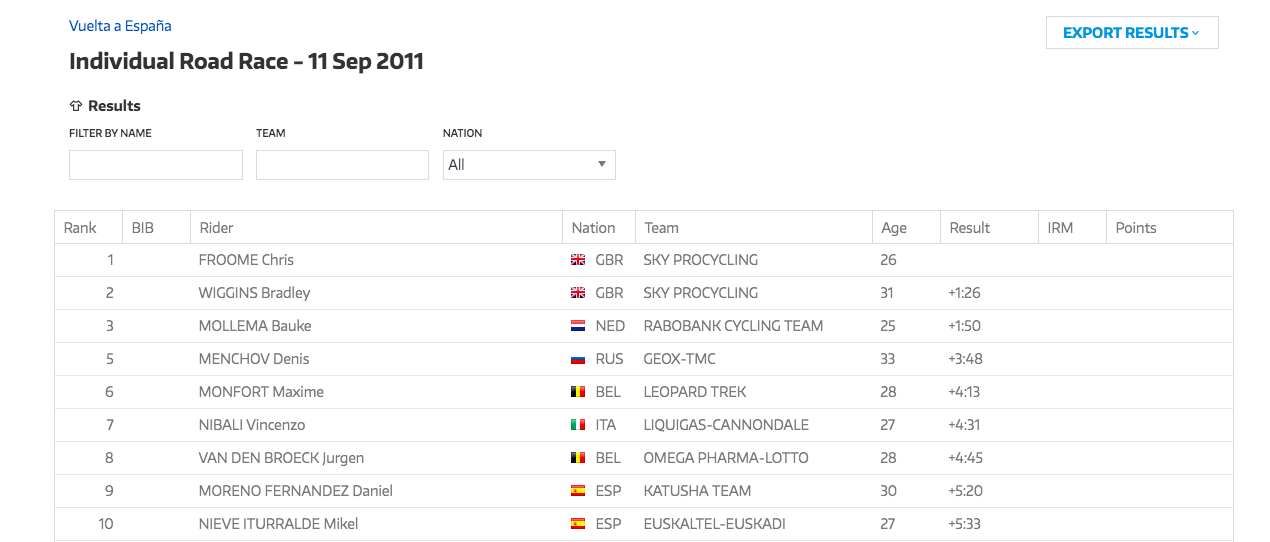Click the Spanish flag in Moreno Fernandez's row
The height and width of the screenshot is (542, 1270).
point(578,491)
